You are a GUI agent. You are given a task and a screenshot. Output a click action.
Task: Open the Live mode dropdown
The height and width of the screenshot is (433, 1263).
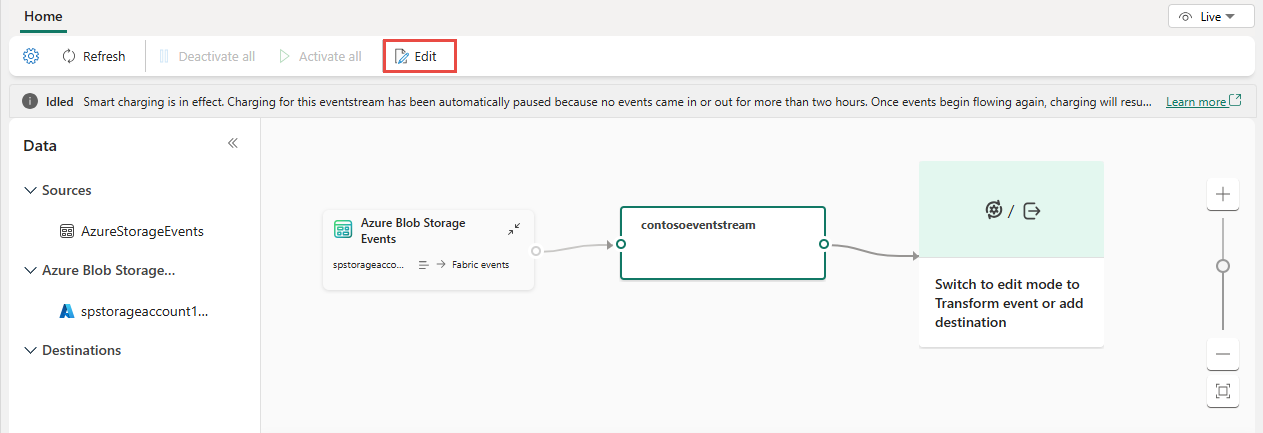click(x=1210, y=17)
